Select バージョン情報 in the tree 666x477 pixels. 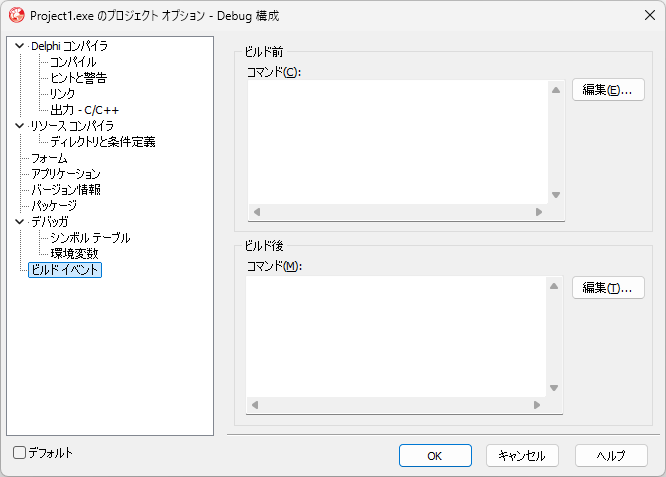65,190
